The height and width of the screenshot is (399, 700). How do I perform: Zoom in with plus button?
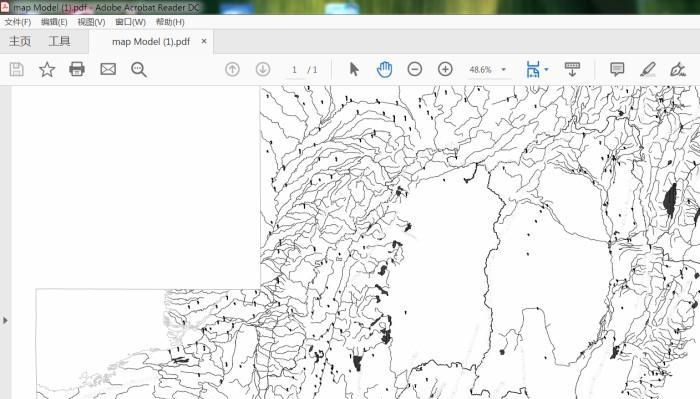(x=445, y=69)
